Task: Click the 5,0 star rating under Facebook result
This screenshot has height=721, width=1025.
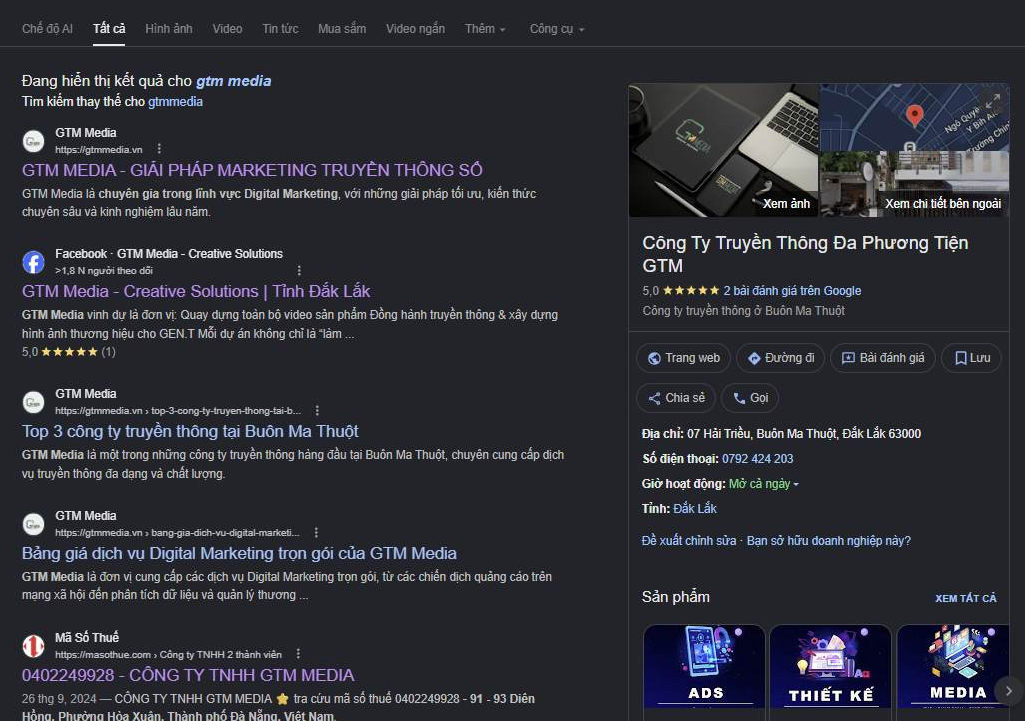Action: (x=69, y=352)
